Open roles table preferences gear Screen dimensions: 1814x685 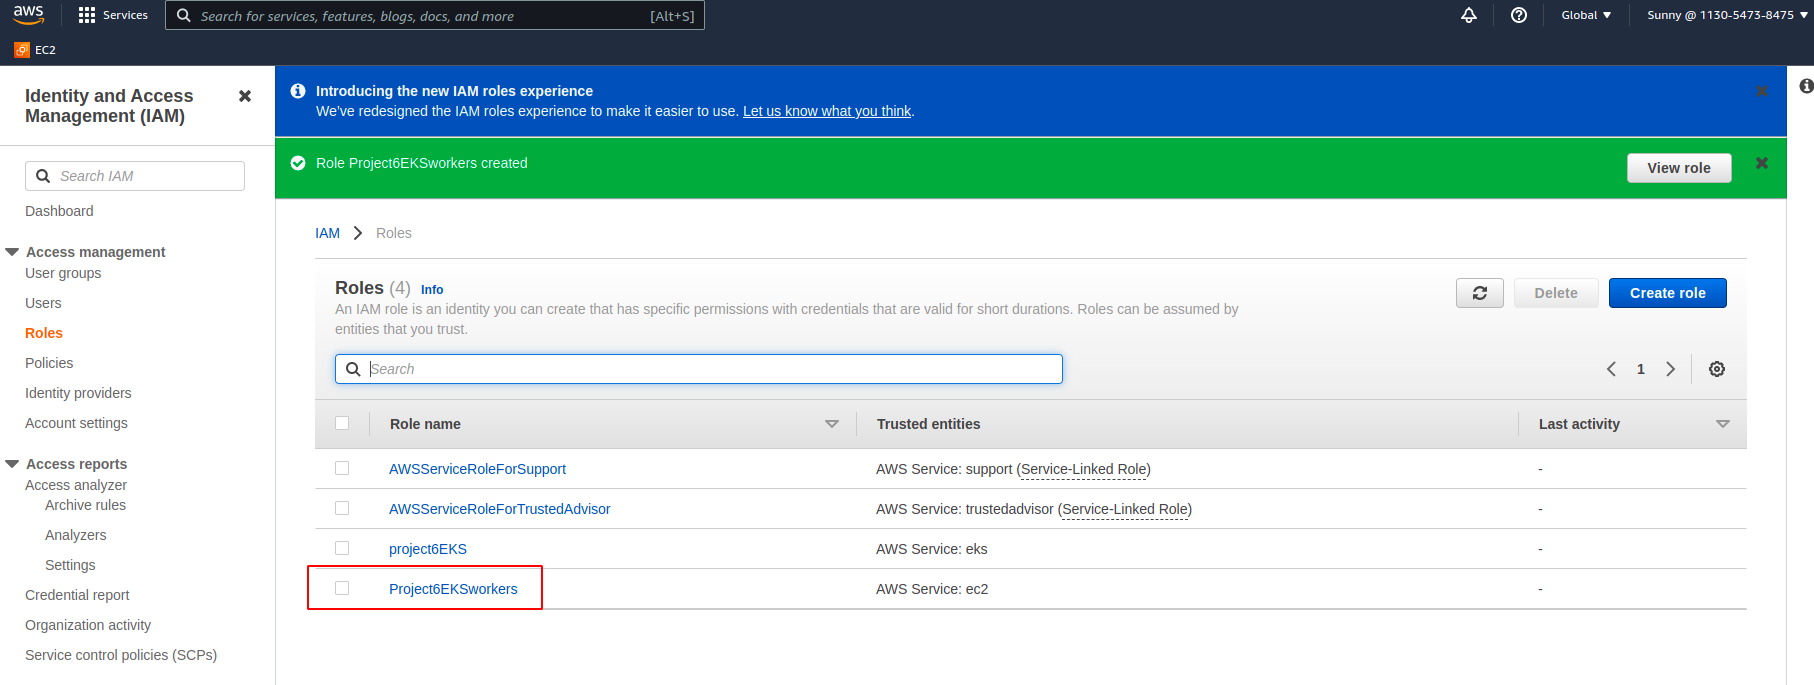[x=1717, y=369]
